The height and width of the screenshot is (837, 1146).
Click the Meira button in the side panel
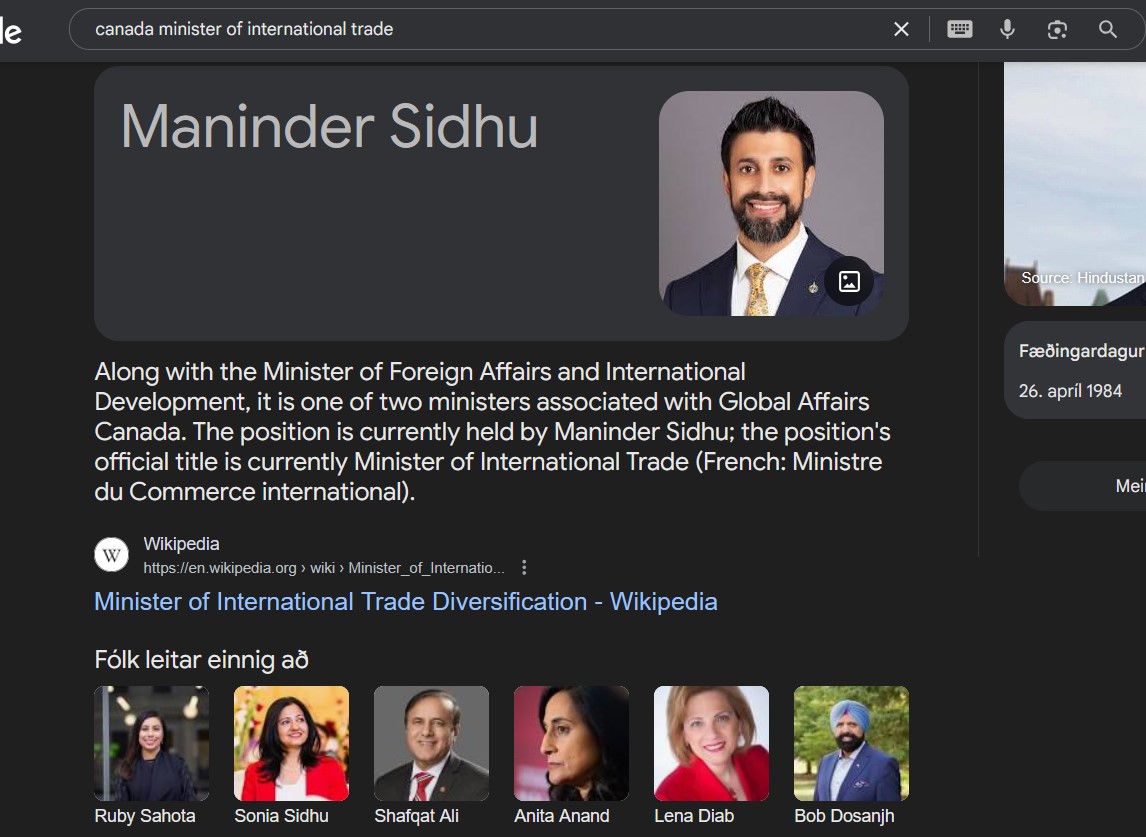1082,486
